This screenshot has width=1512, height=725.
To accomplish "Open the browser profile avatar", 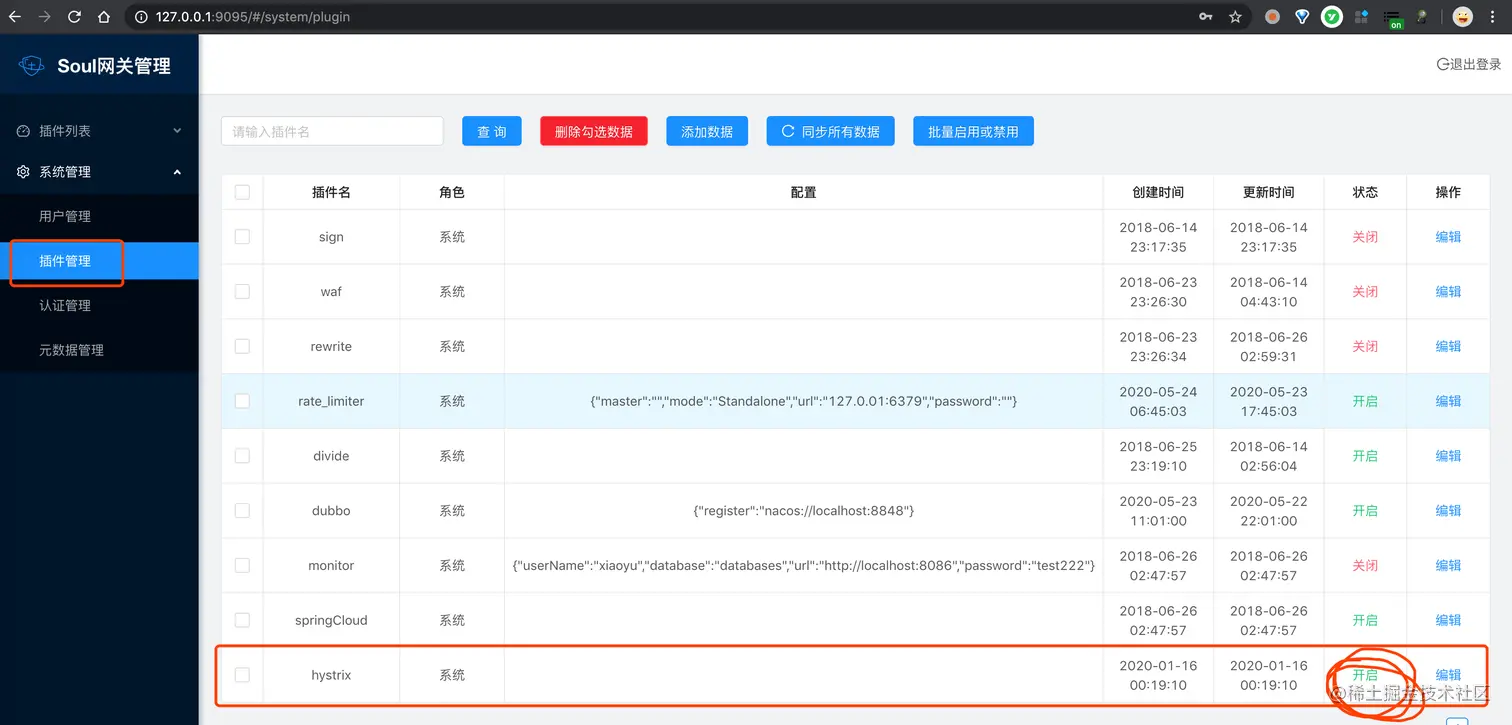I will point(1462,17).
